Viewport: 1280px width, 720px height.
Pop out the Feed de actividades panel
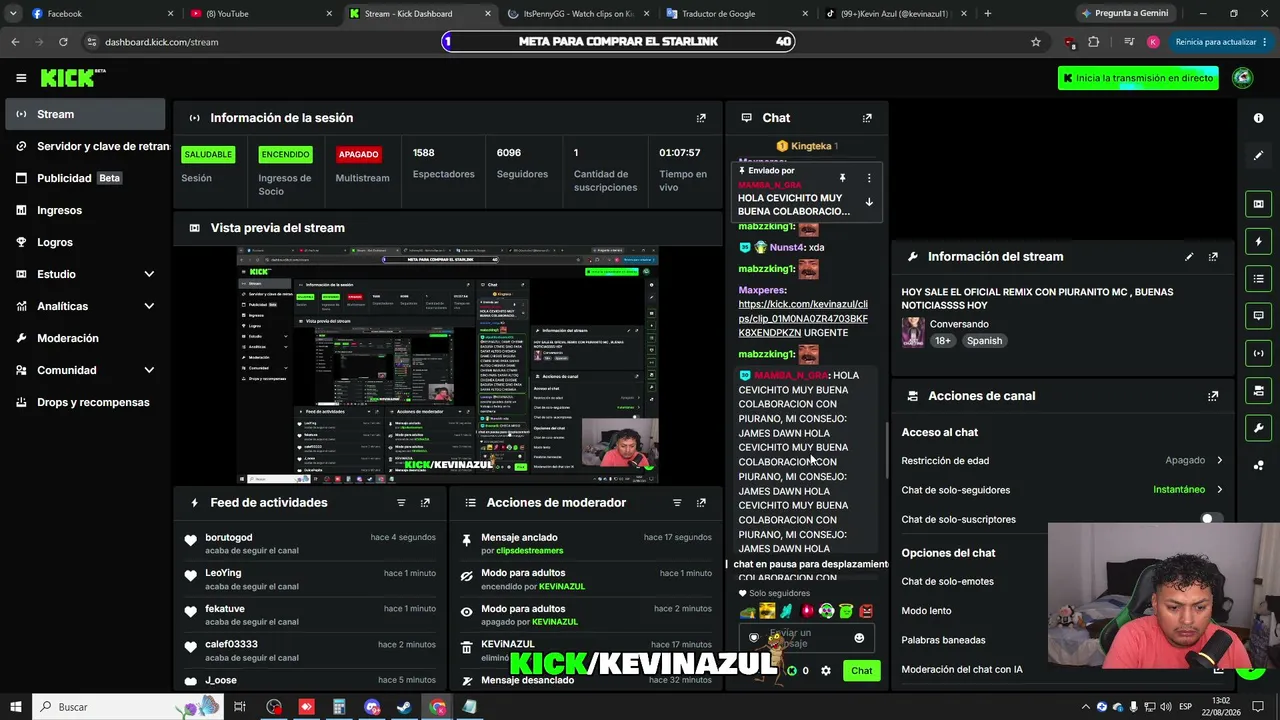point(425,503)
